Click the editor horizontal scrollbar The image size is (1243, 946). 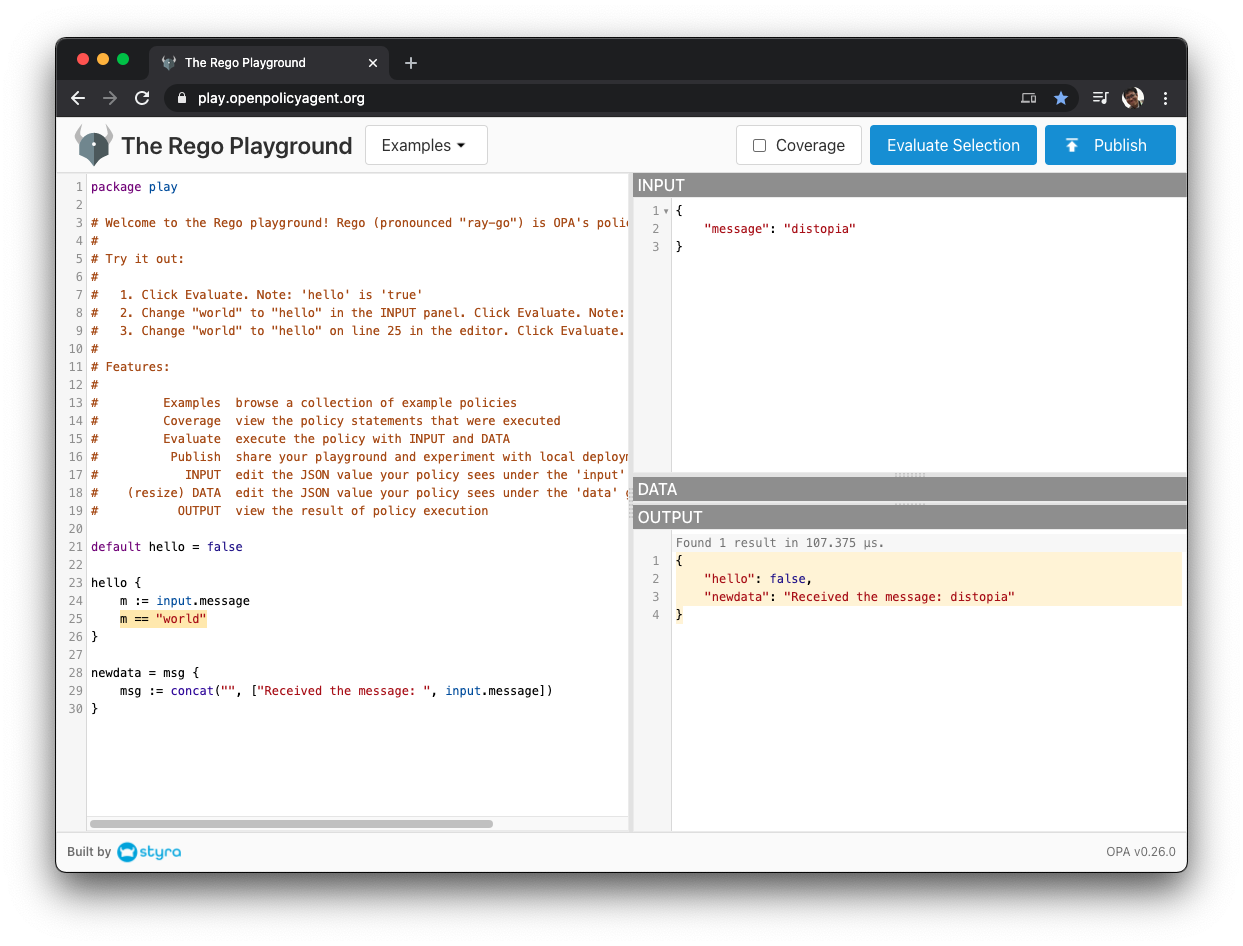[291, 824]
